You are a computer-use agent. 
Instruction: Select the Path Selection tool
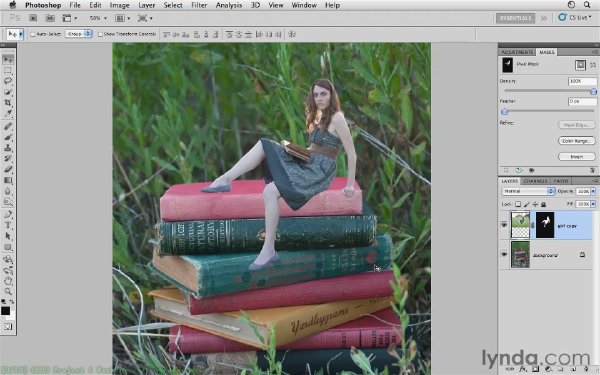[x=8, y=236]
